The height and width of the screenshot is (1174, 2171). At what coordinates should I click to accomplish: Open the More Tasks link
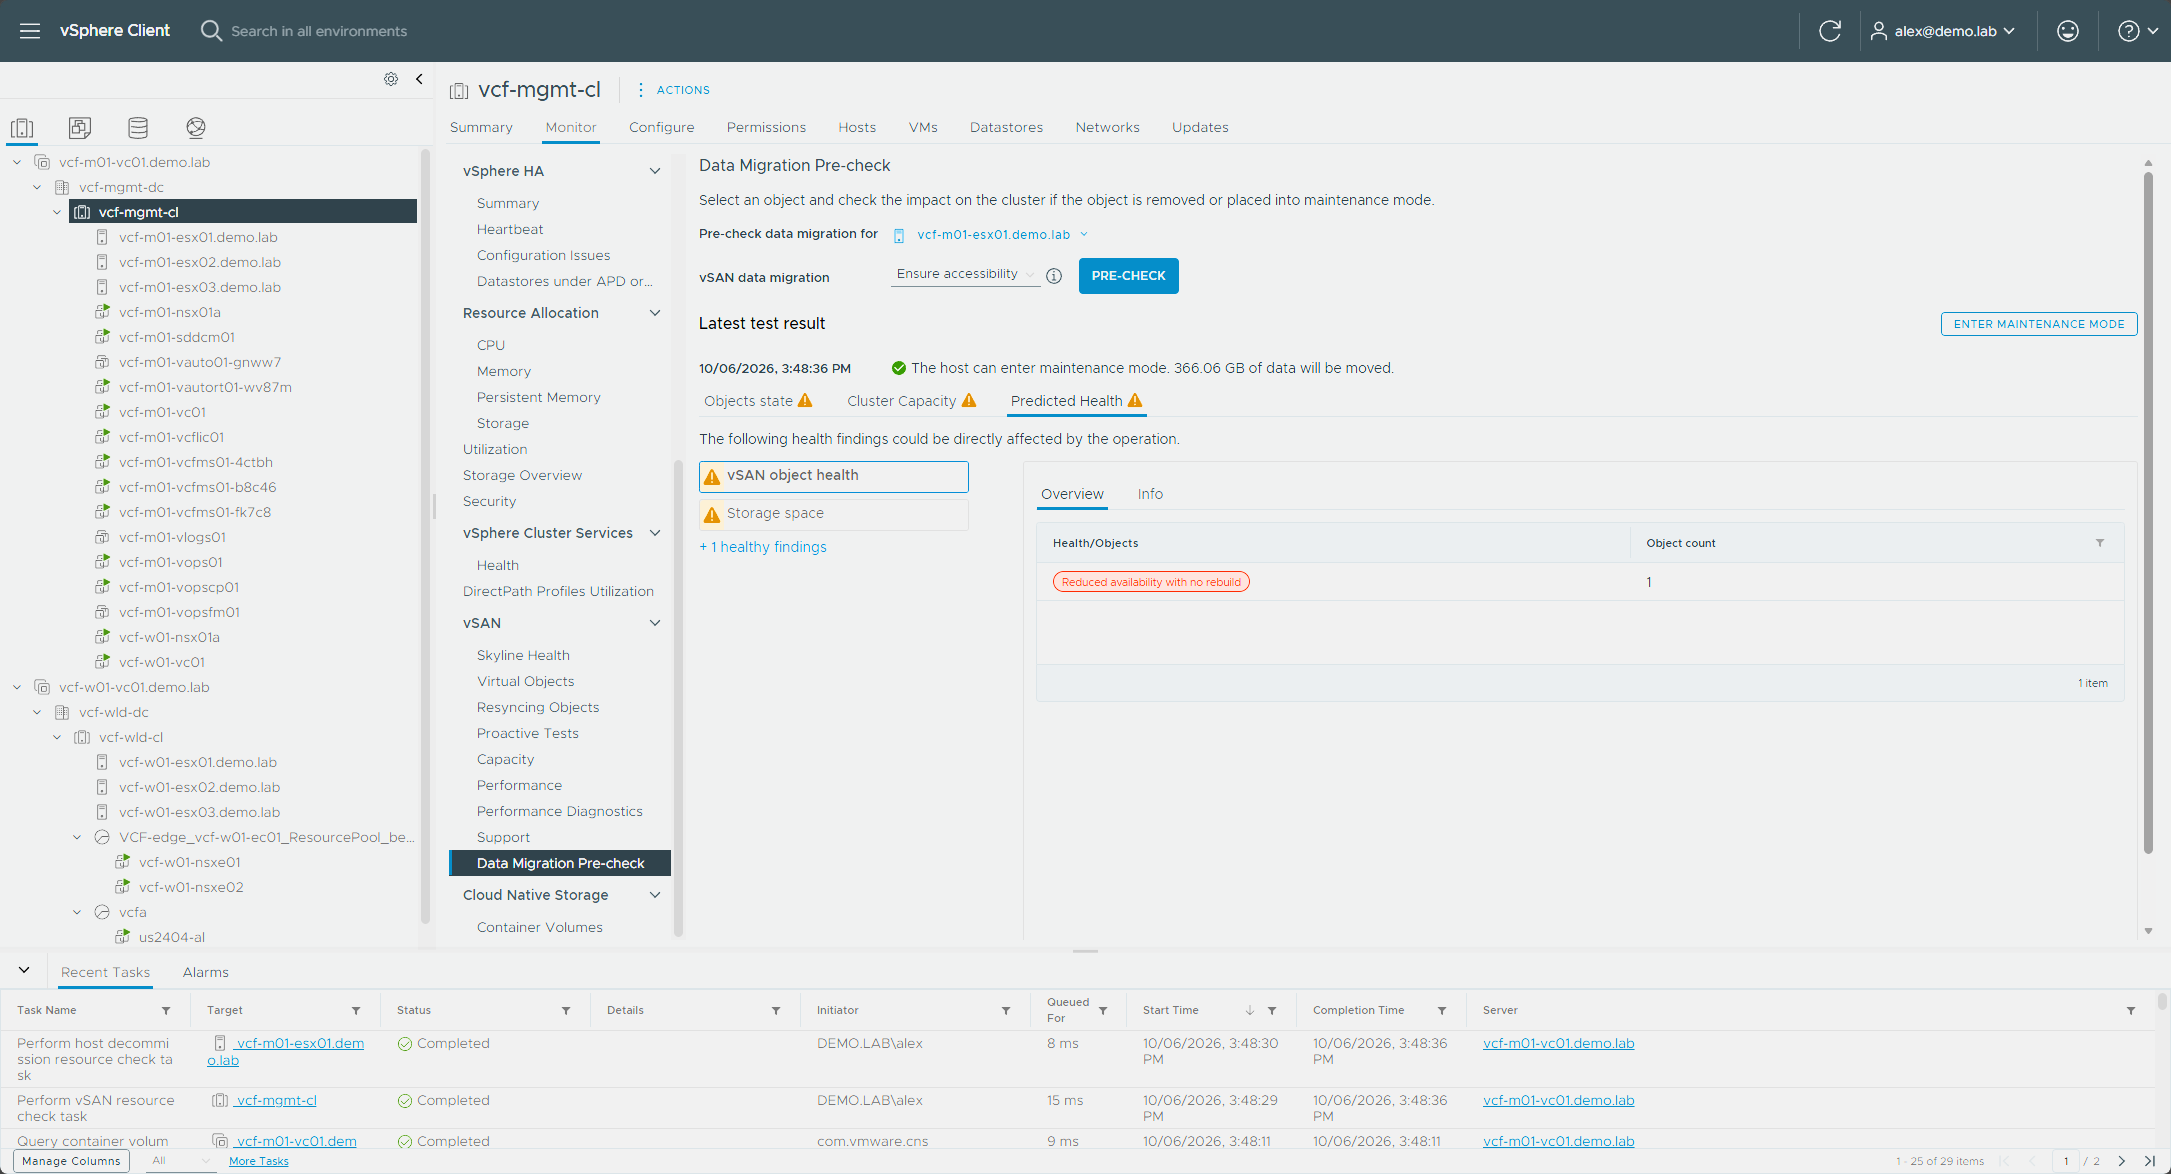coord(258,1161)
